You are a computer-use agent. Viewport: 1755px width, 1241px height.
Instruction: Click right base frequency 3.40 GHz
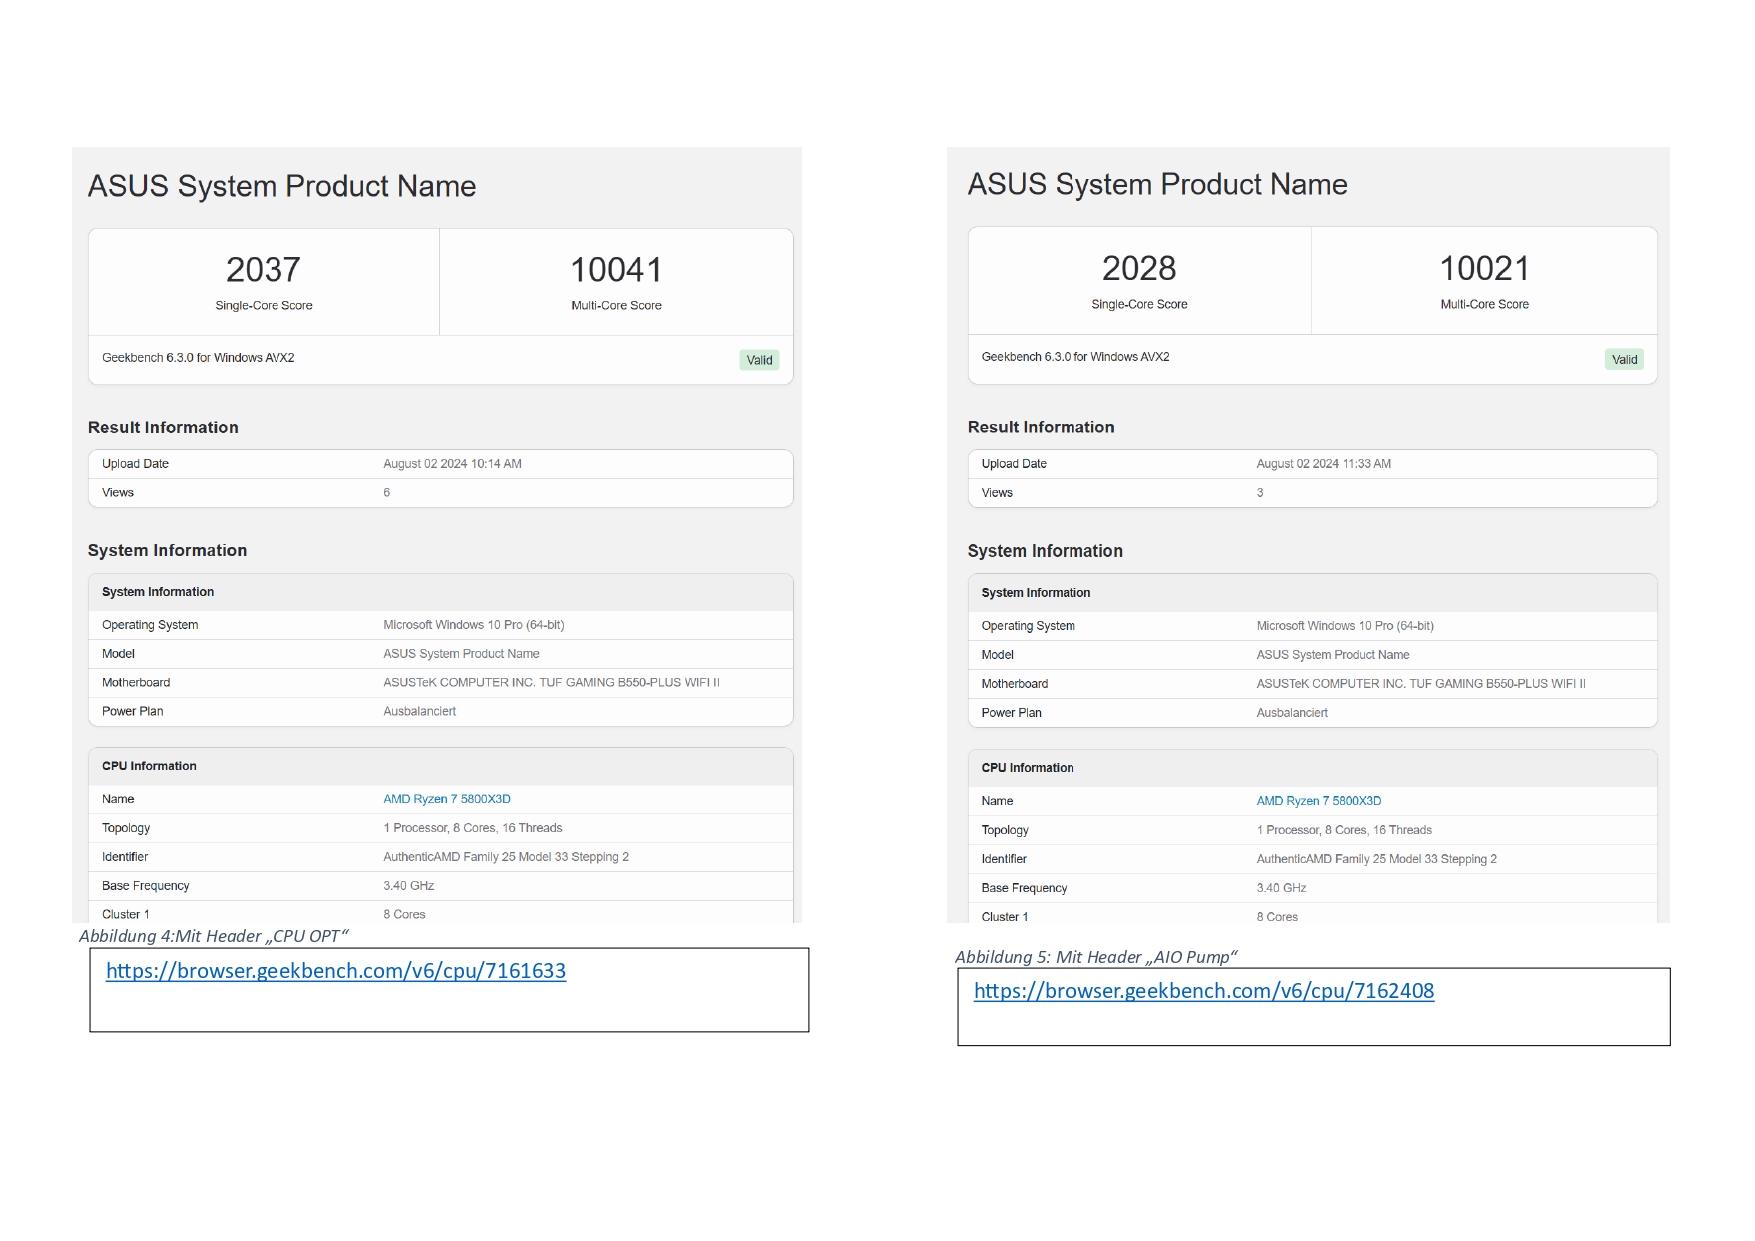(x=1282, y=888)
